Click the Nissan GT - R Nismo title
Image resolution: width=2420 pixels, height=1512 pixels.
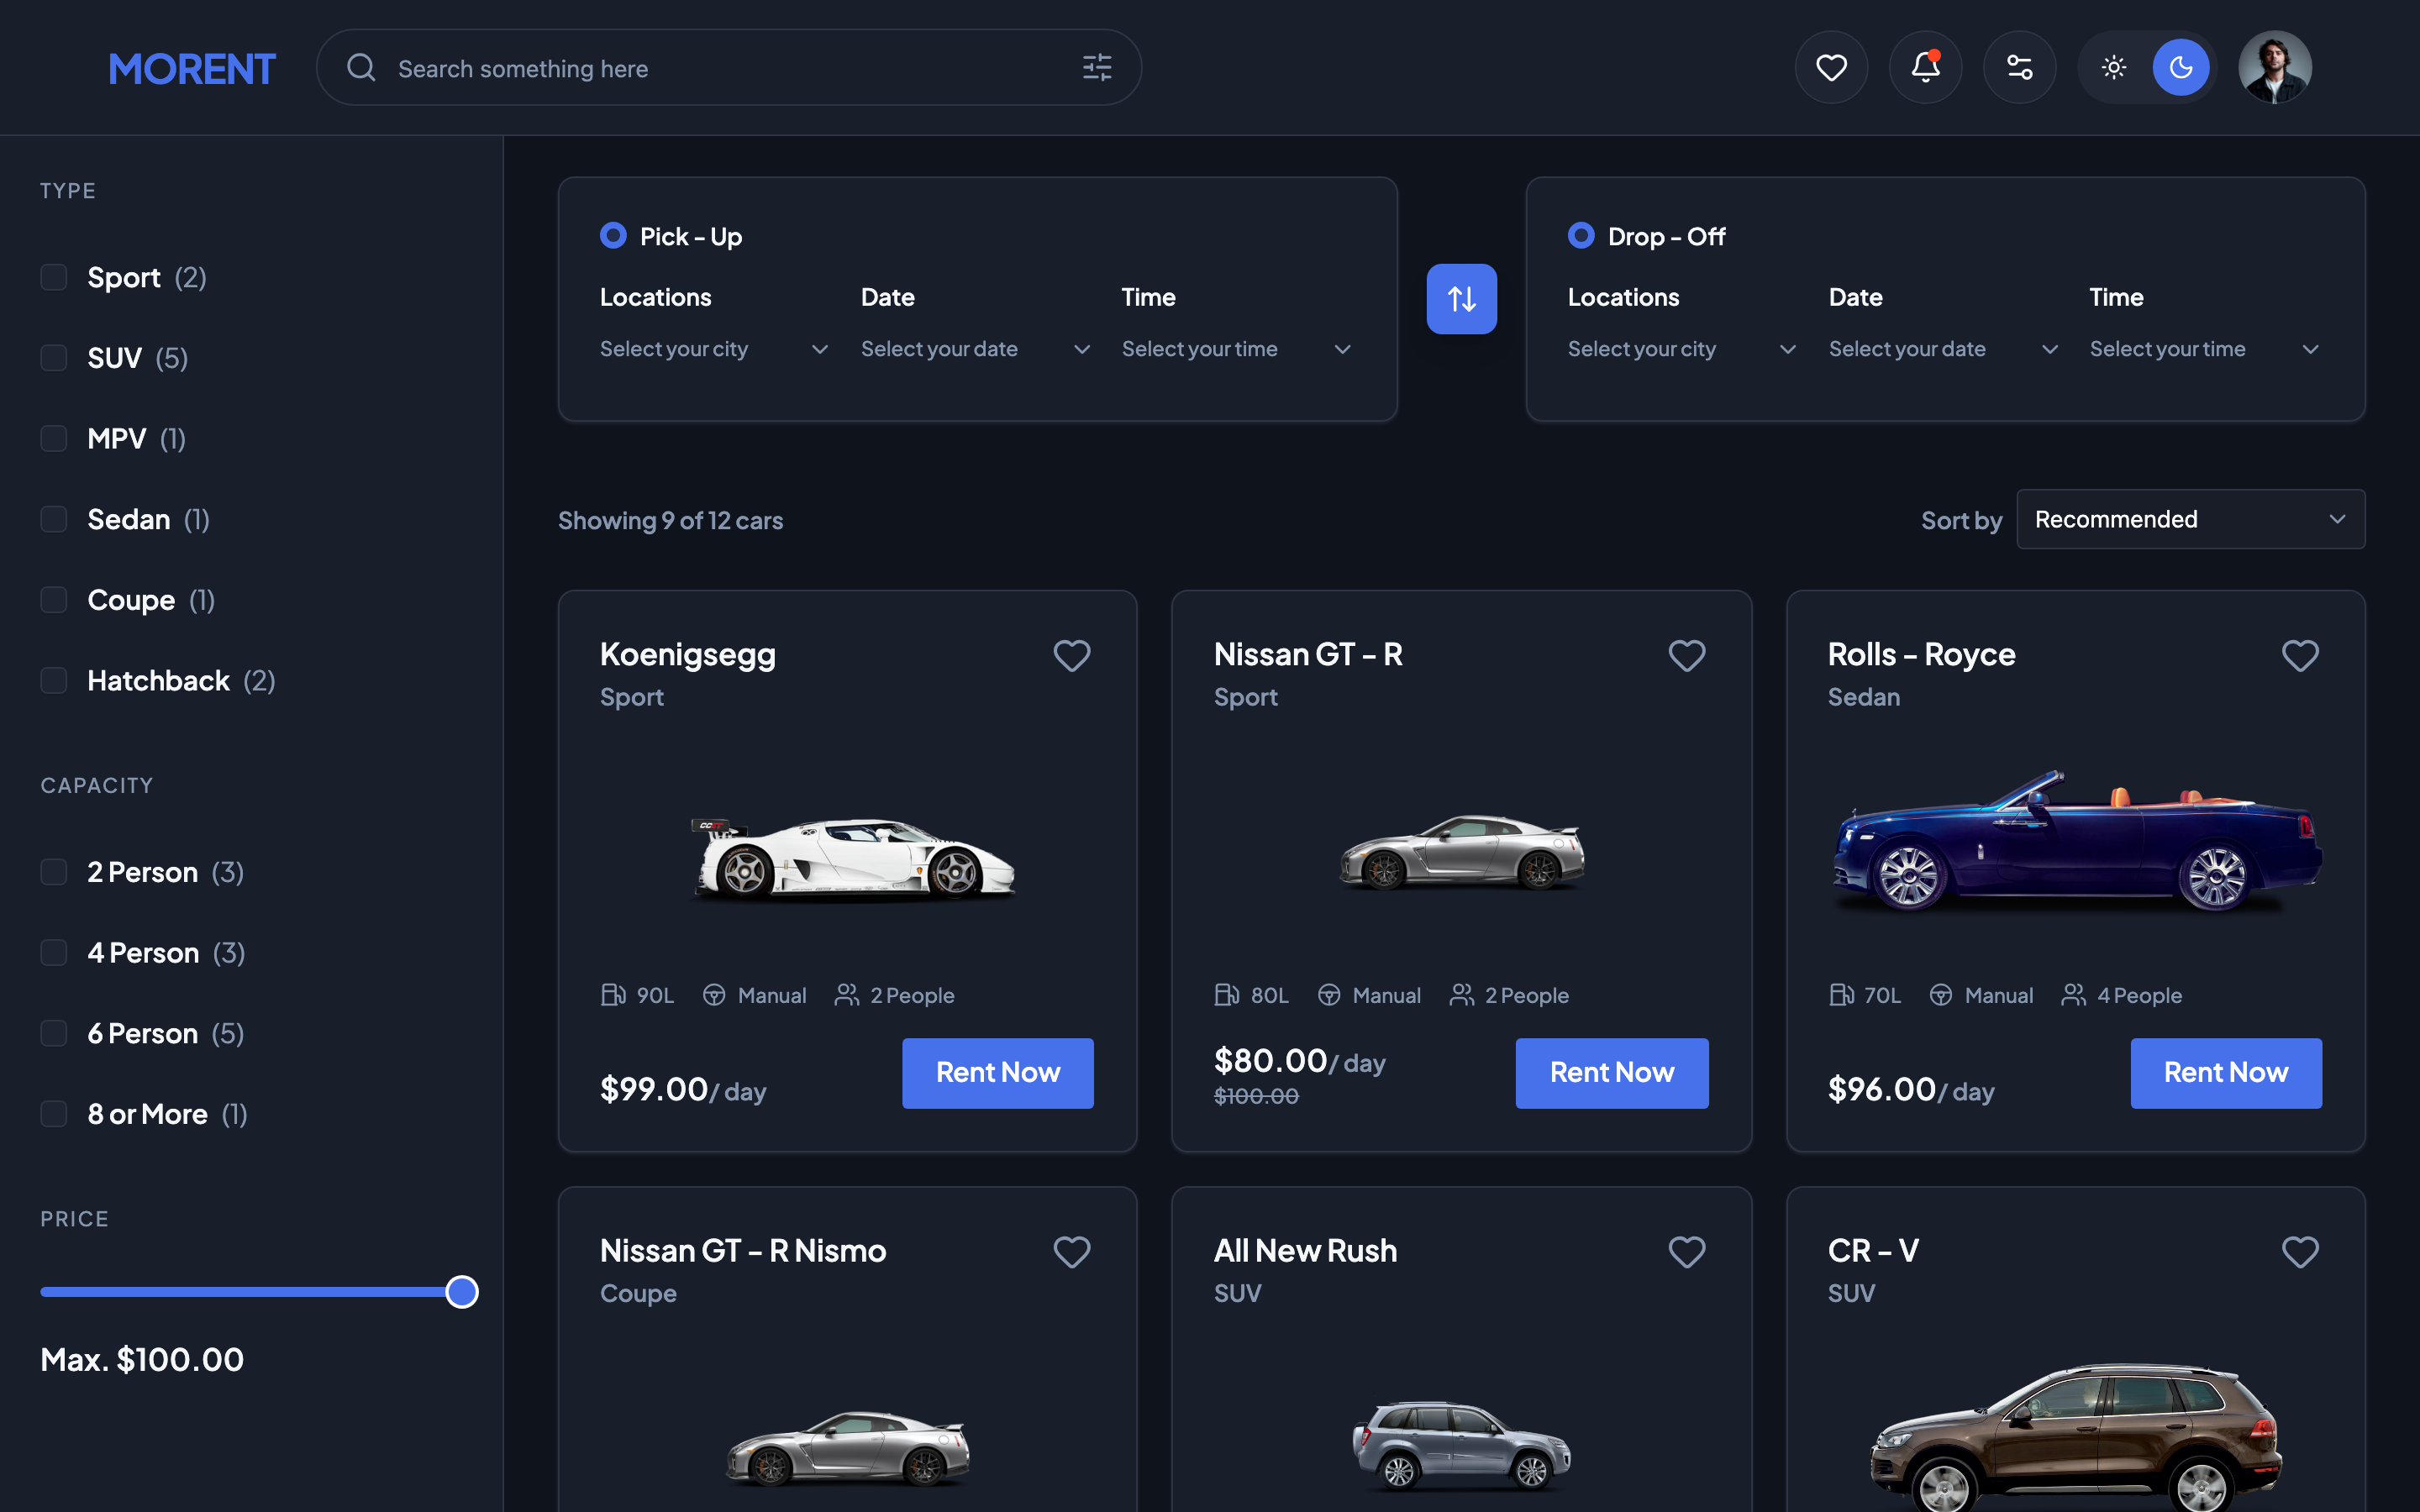coord(743,1250)
